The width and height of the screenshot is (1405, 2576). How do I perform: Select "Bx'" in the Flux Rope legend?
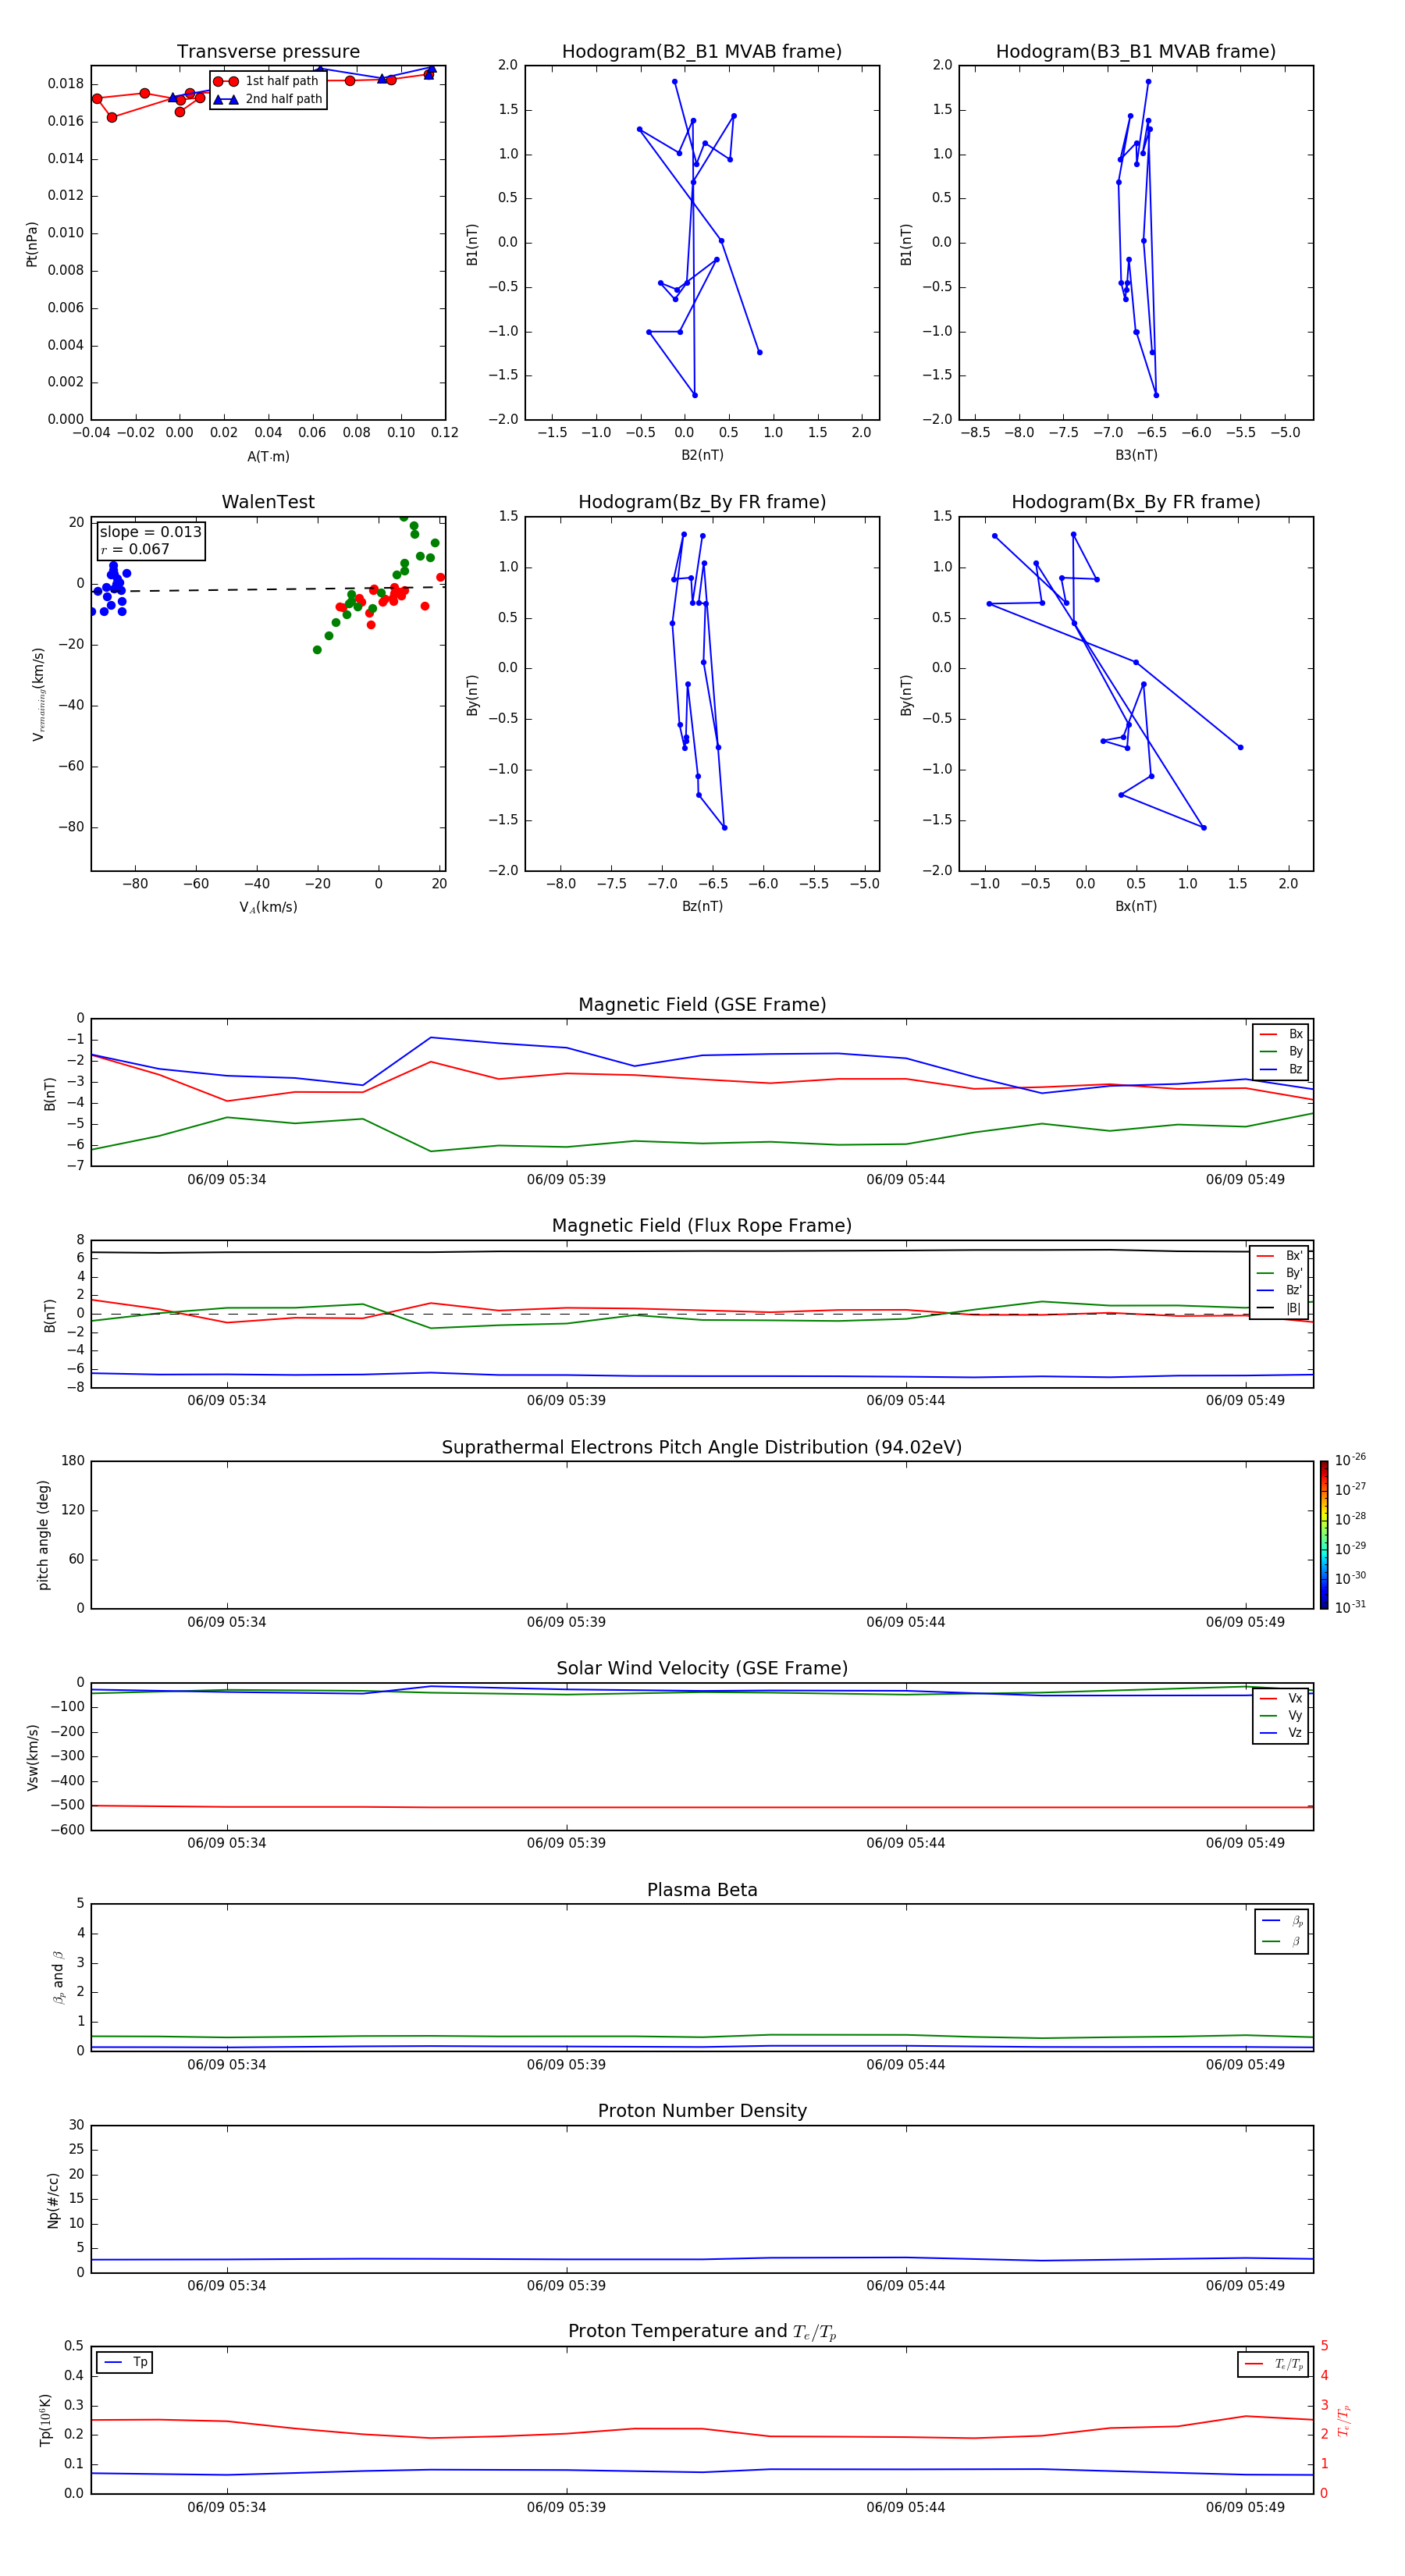point(1280,1256)
